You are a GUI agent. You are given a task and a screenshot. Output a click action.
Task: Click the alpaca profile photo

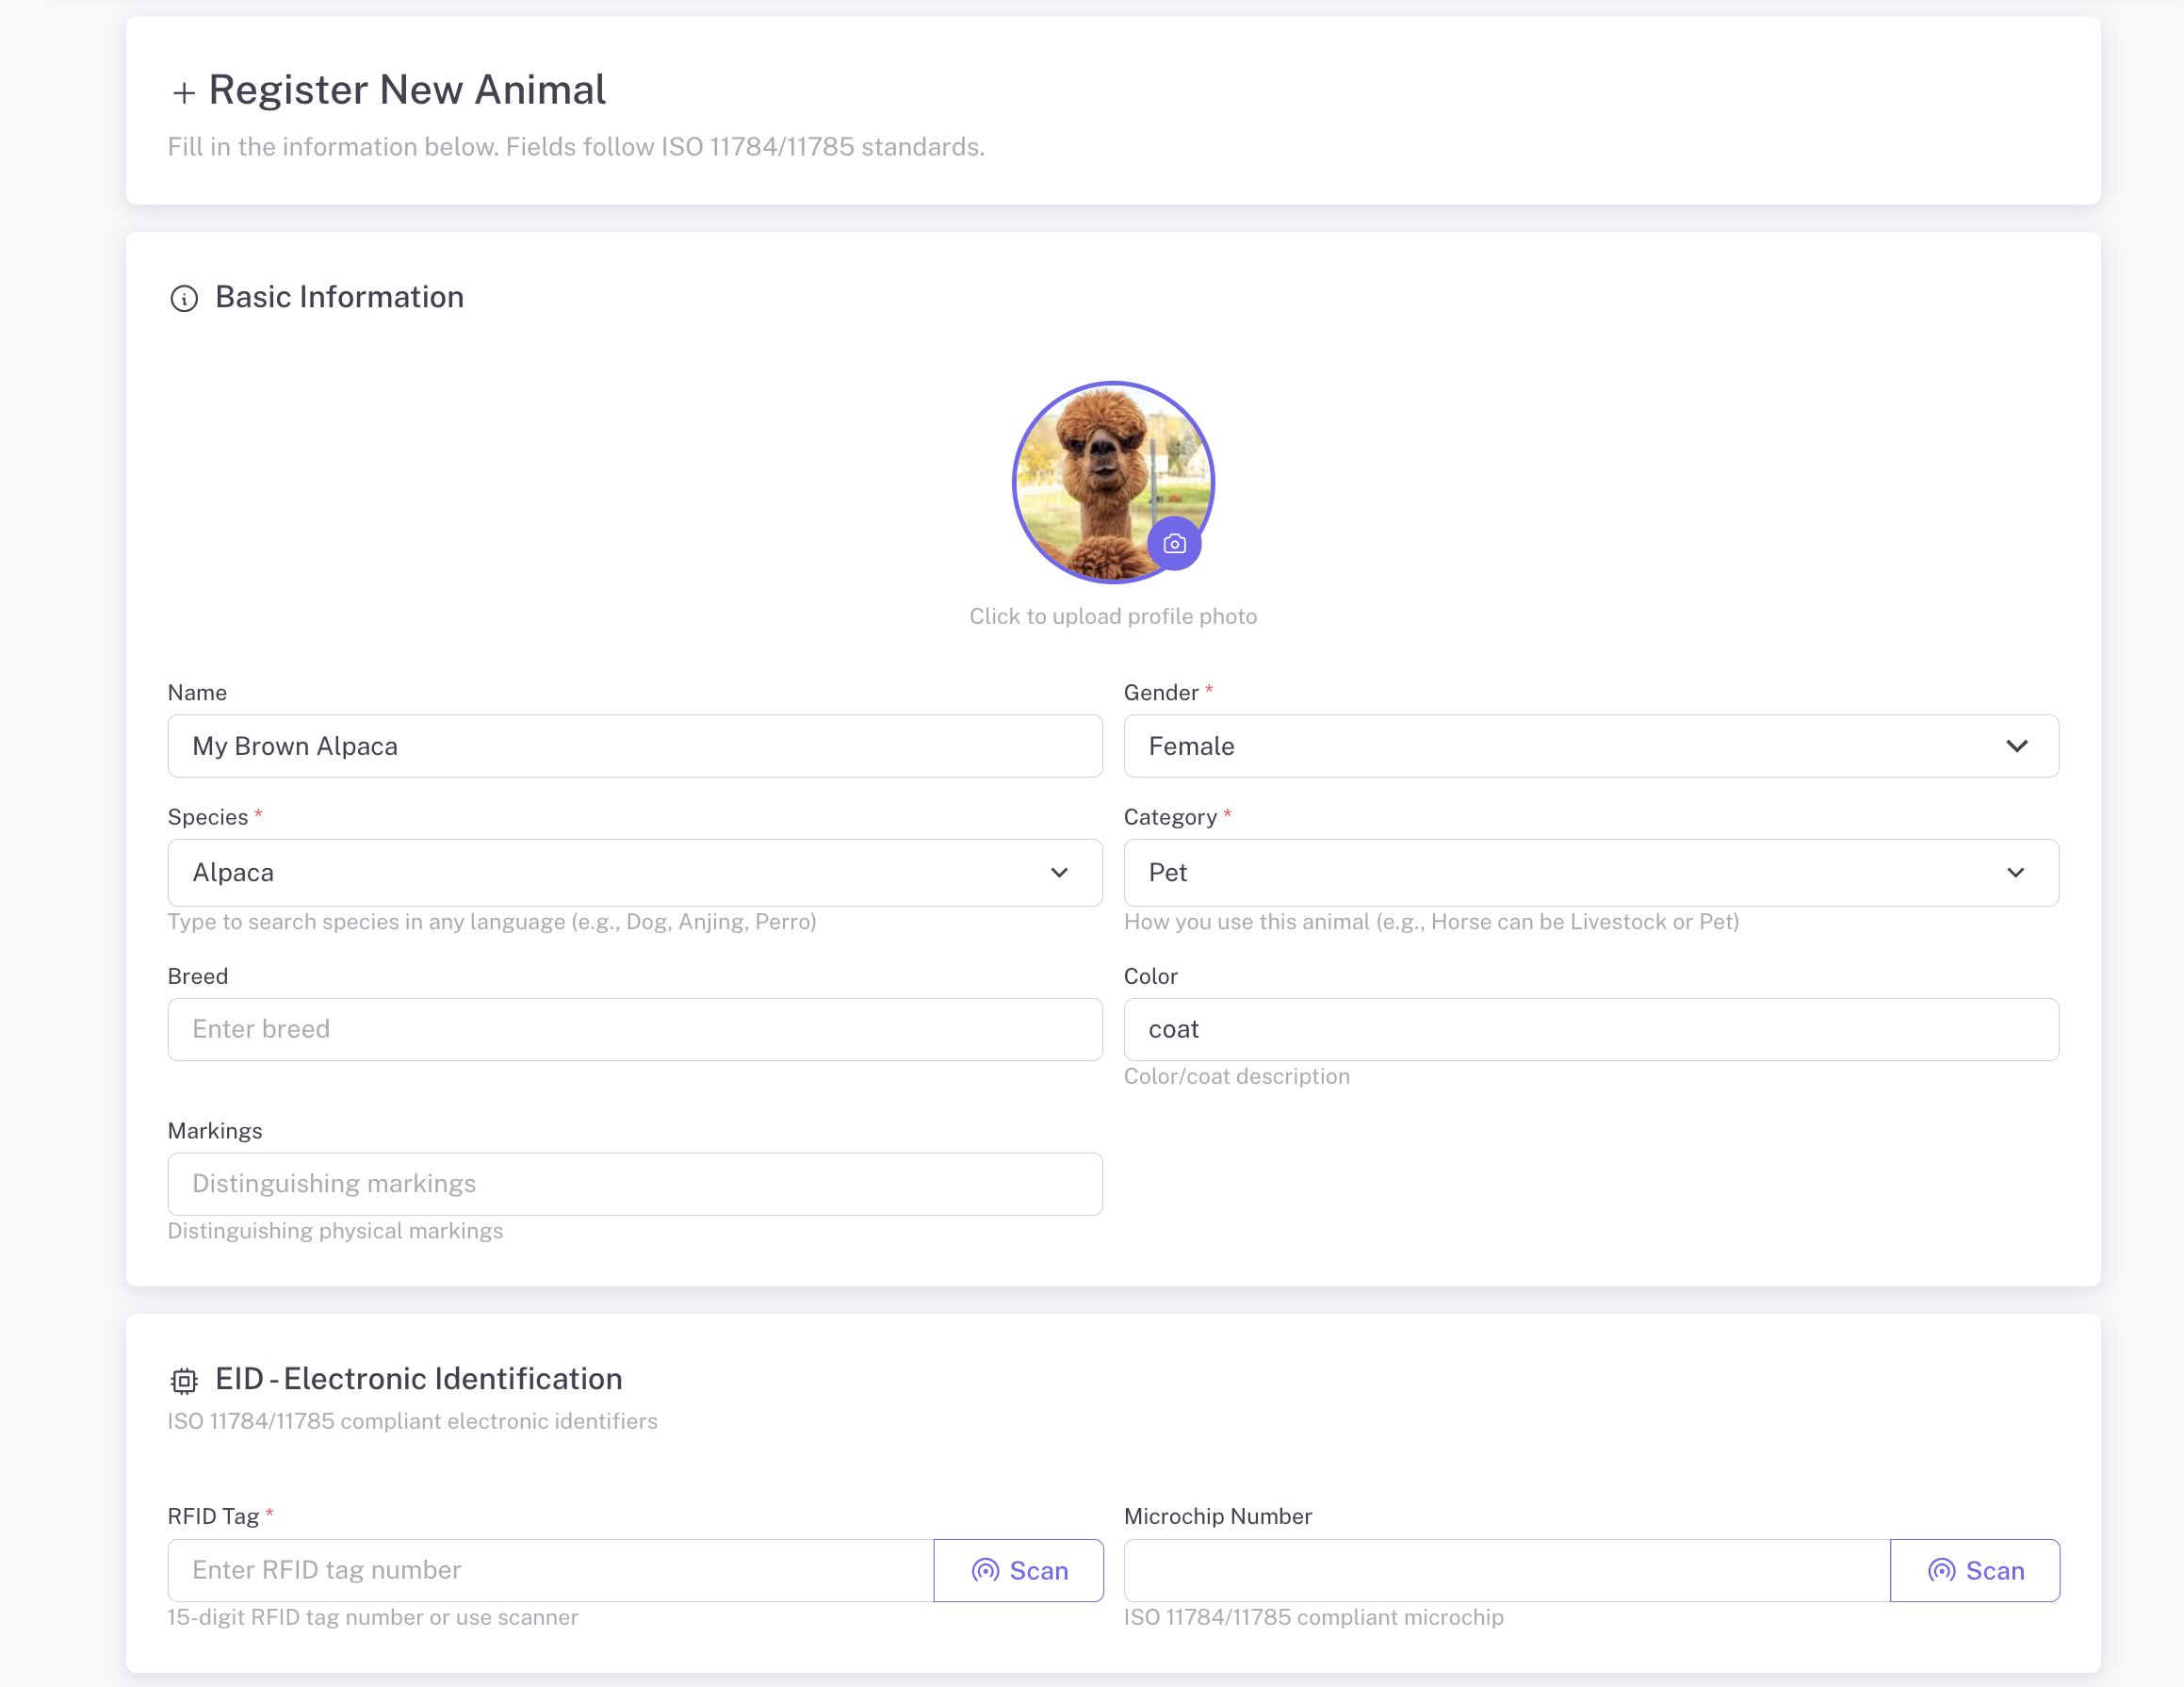pyautogui.click(x=1100, y=470)
